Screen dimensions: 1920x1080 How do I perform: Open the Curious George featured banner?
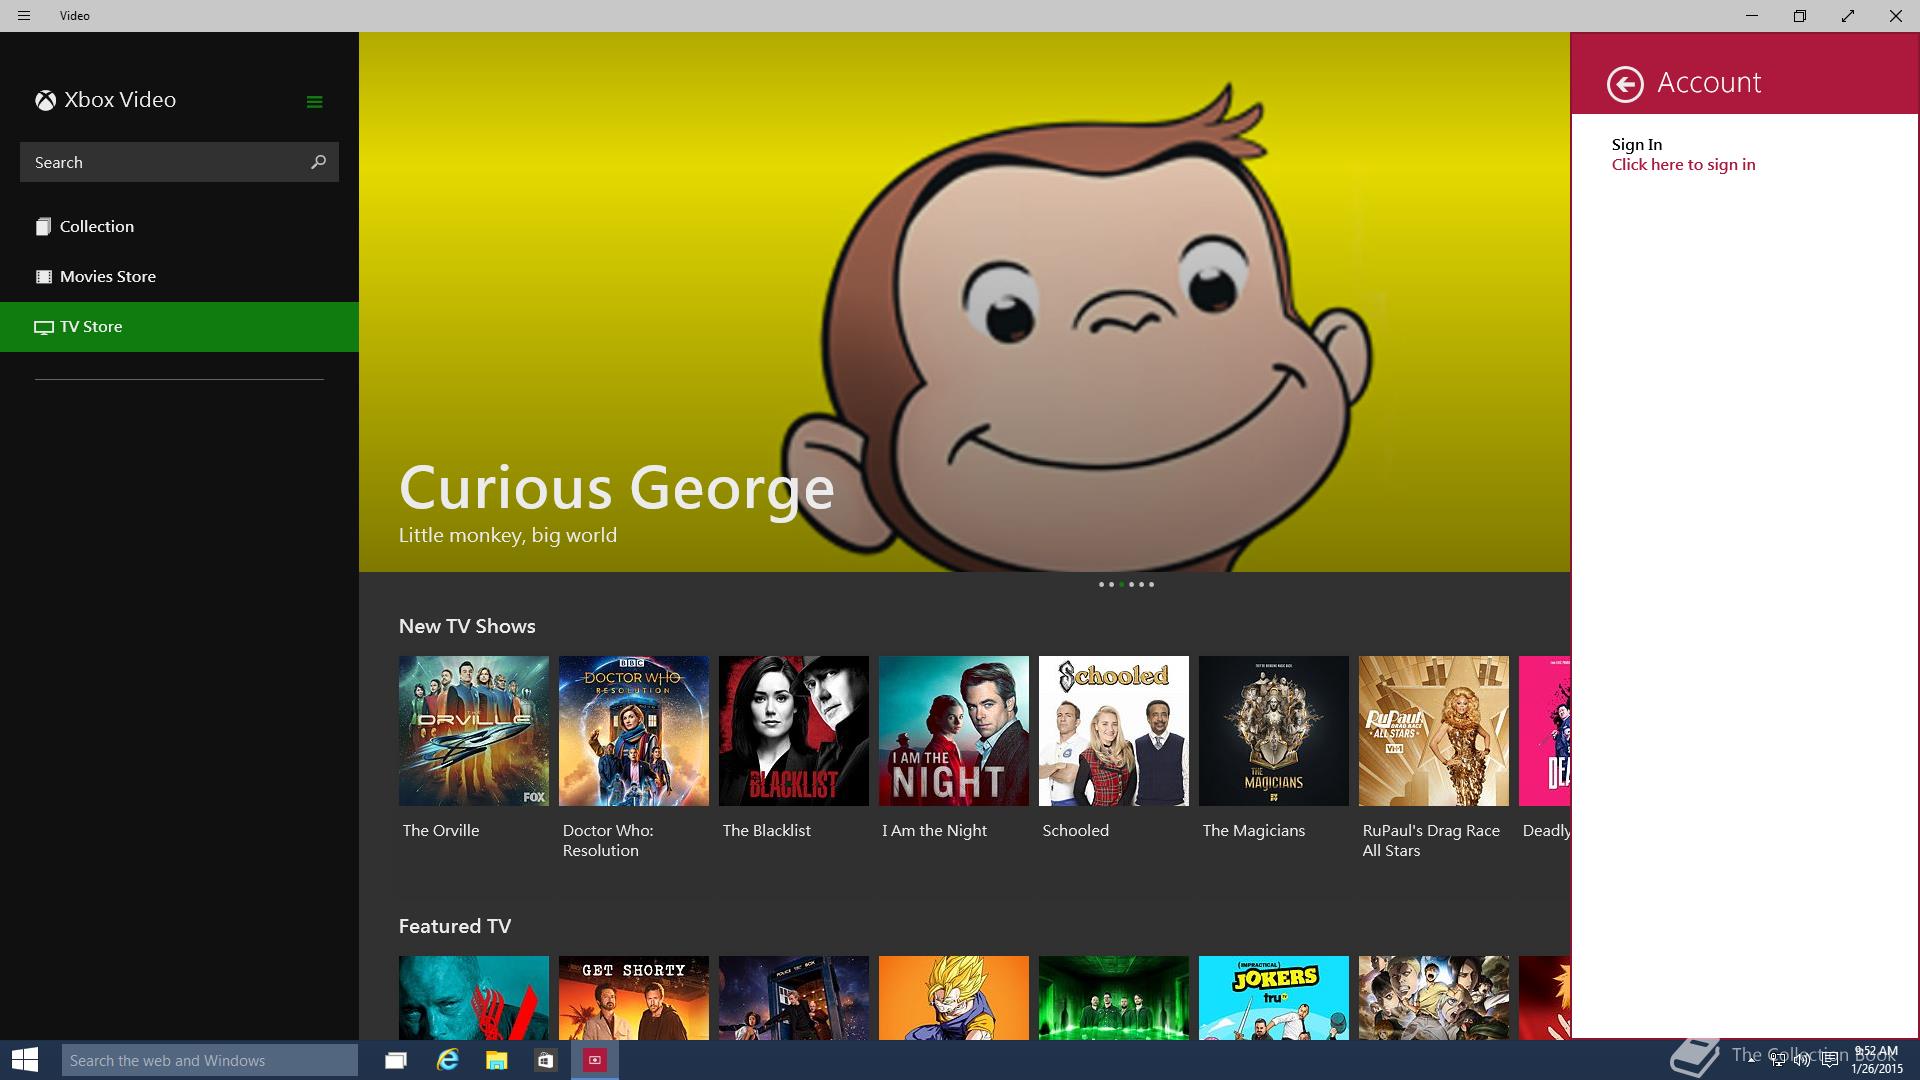tap(964, 302)
